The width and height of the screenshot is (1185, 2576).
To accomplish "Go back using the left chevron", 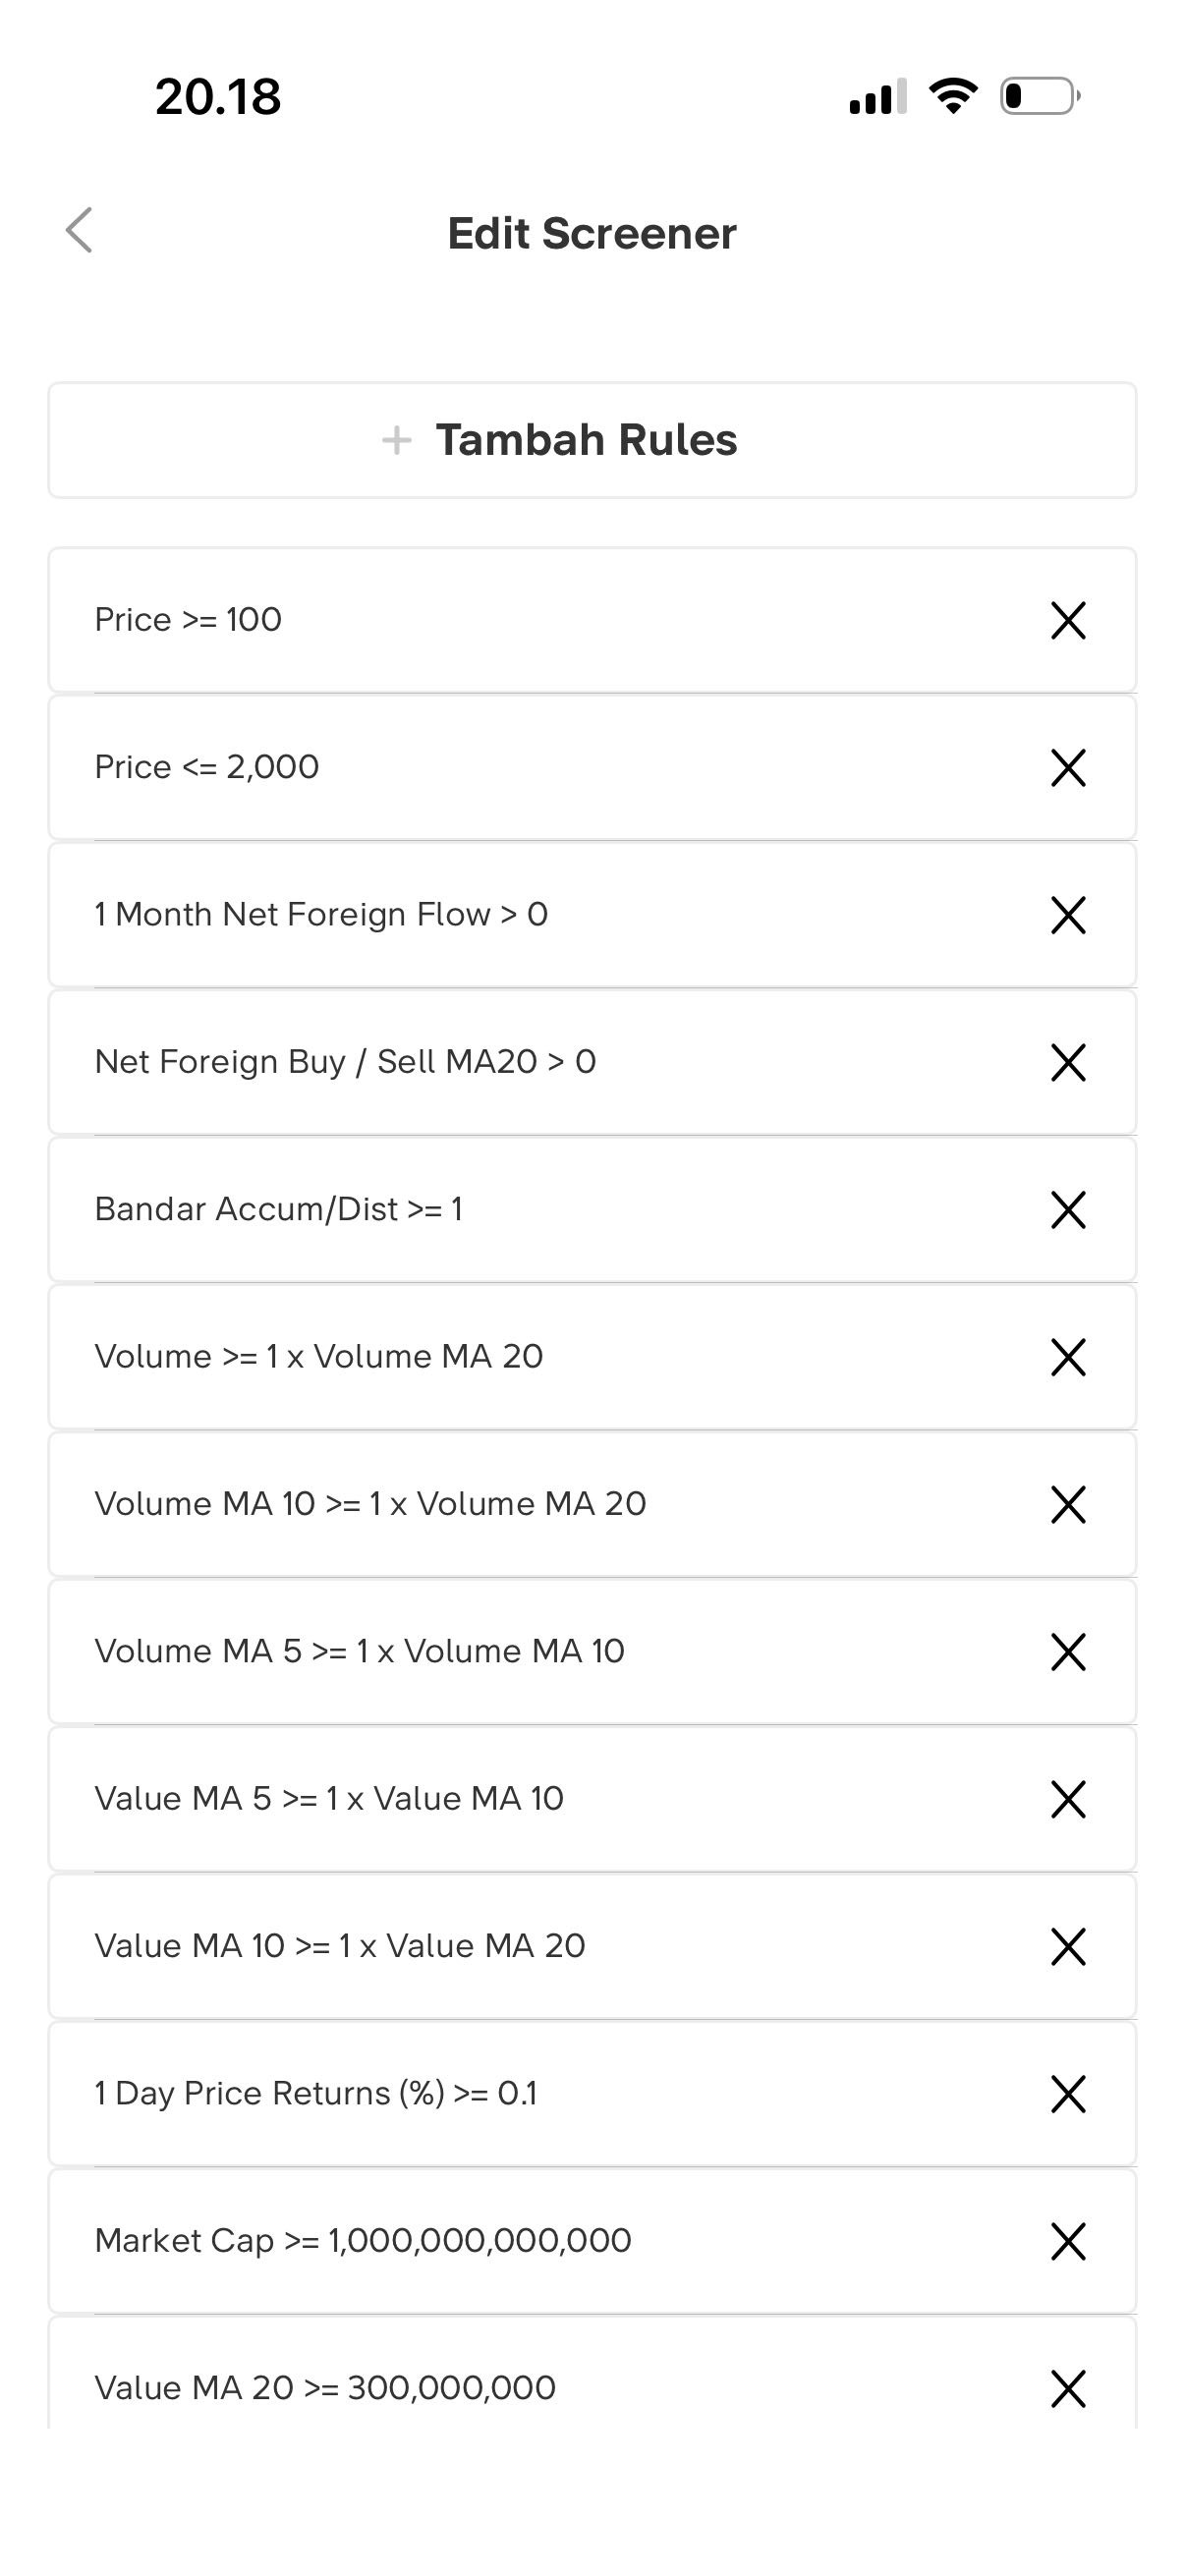I will tap(79, 231).
